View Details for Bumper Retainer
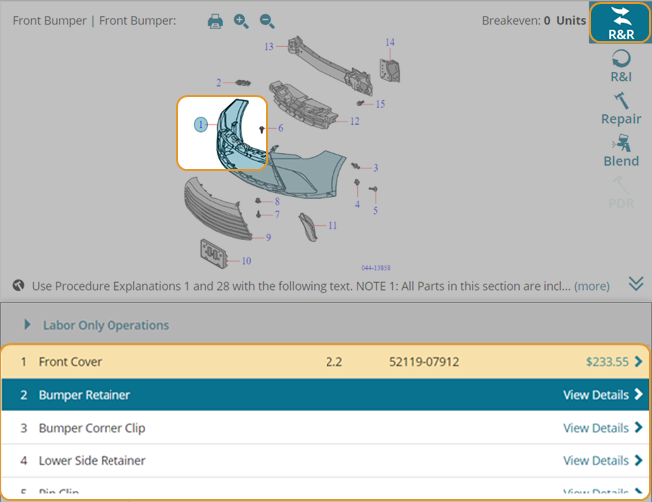652x502 pixels. [602, 395]
